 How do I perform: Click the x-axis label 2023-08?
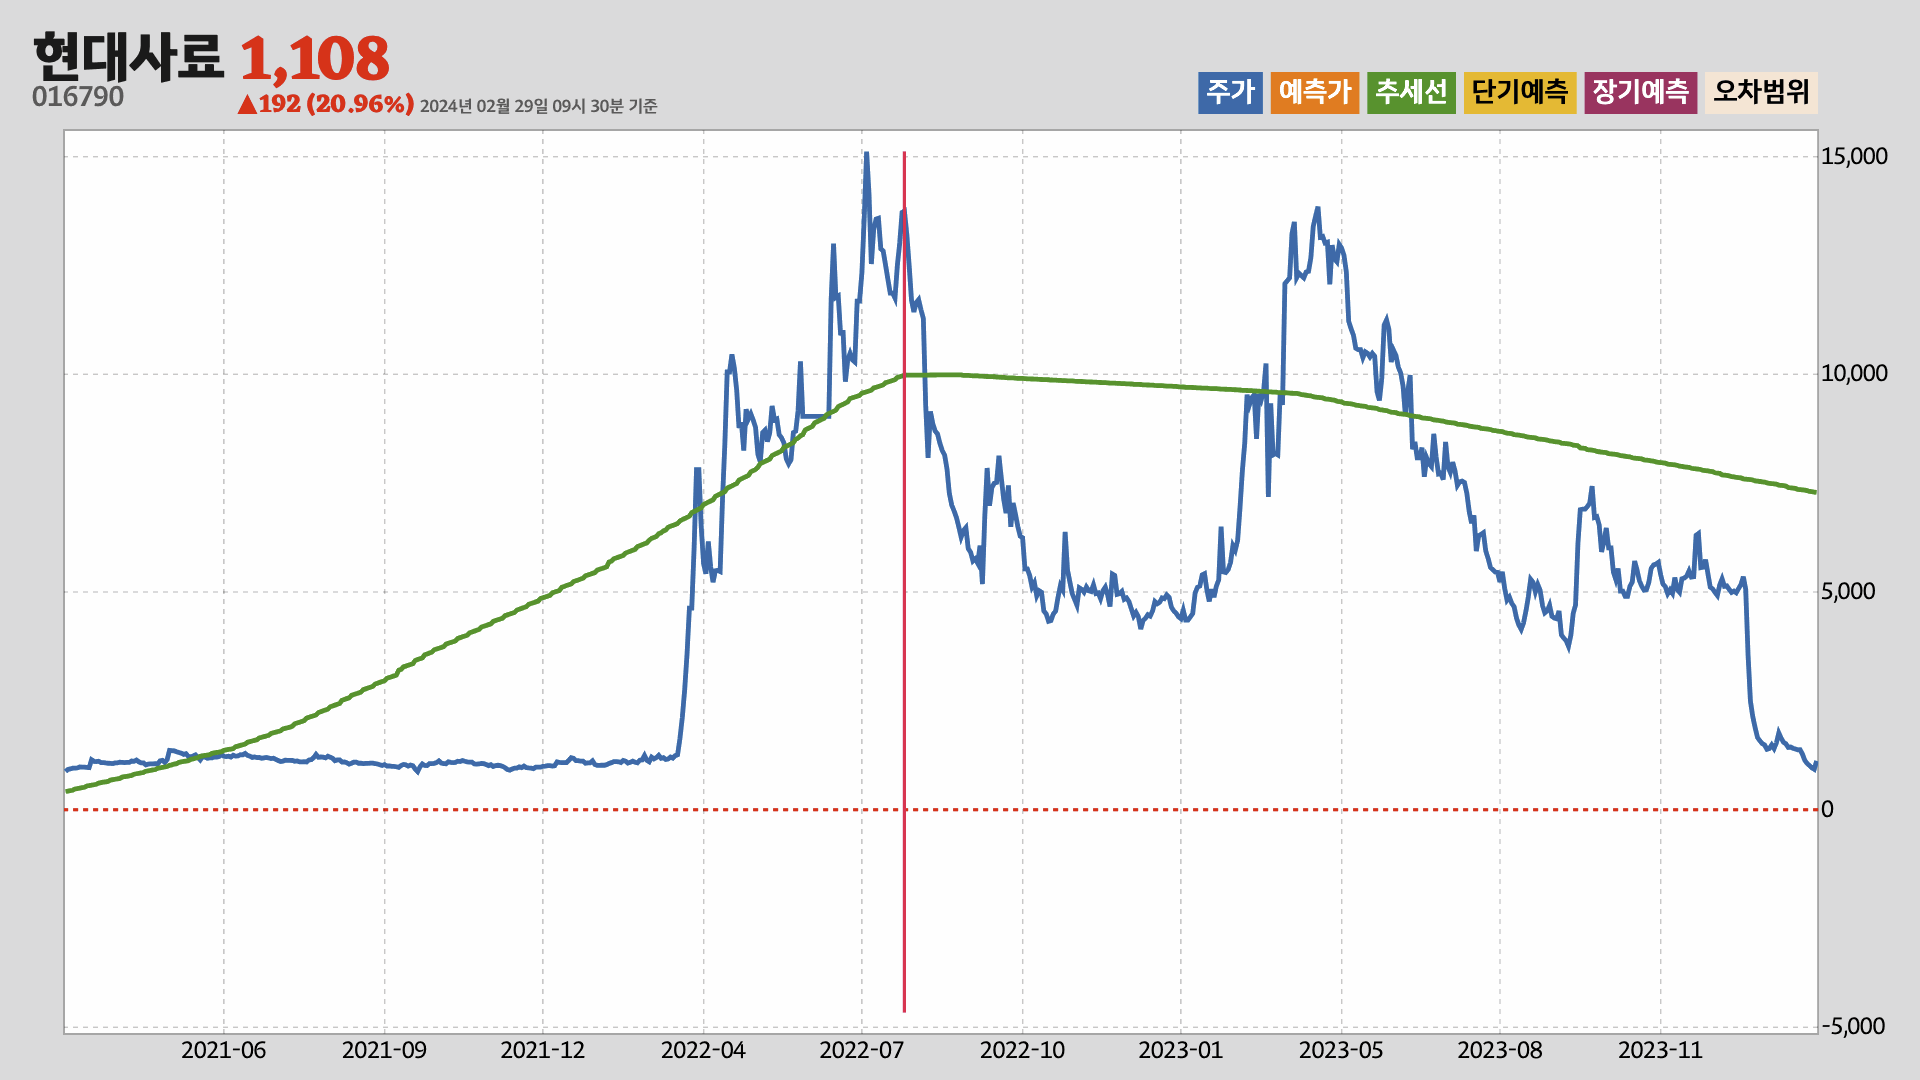coord(1500,1050)
